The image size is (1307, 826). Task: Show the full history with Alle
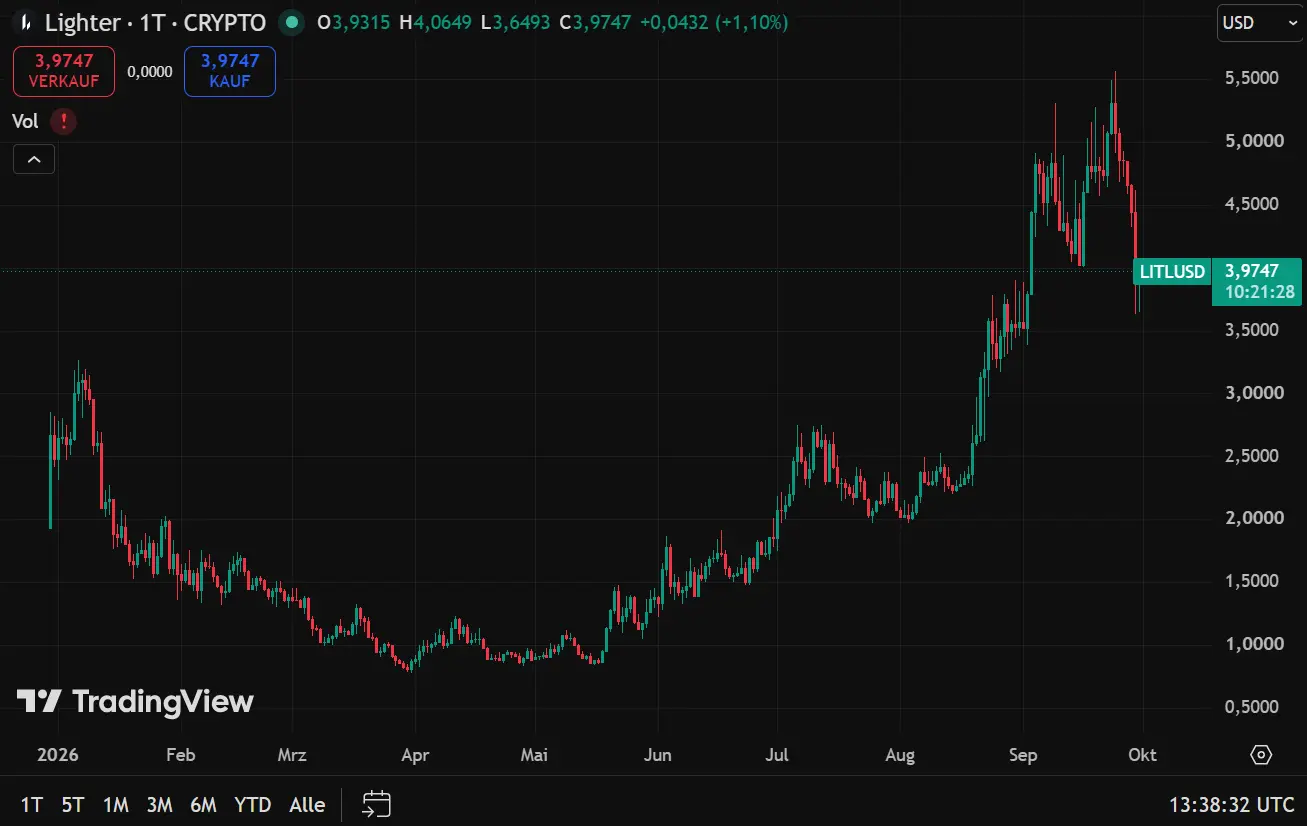[307, 804]
